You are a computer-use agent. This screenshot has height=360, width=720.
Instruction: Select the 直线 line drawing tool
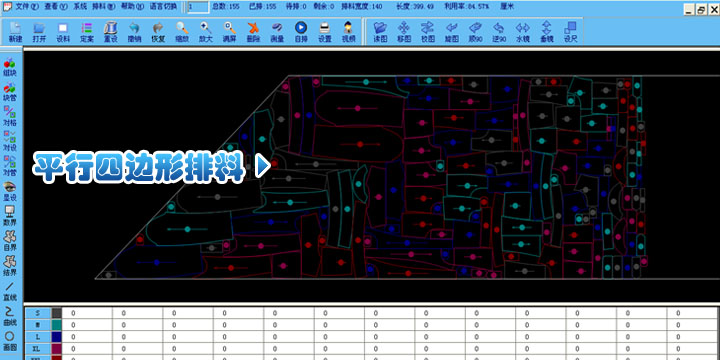pos(10,291)
